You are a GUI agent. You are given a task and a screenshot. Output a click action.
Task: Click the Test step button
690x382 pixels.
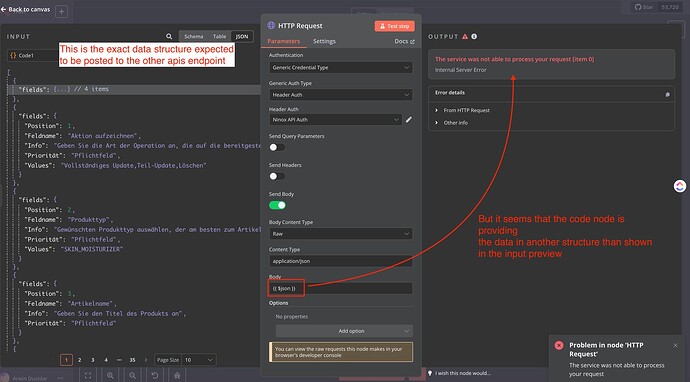[394, 26]
